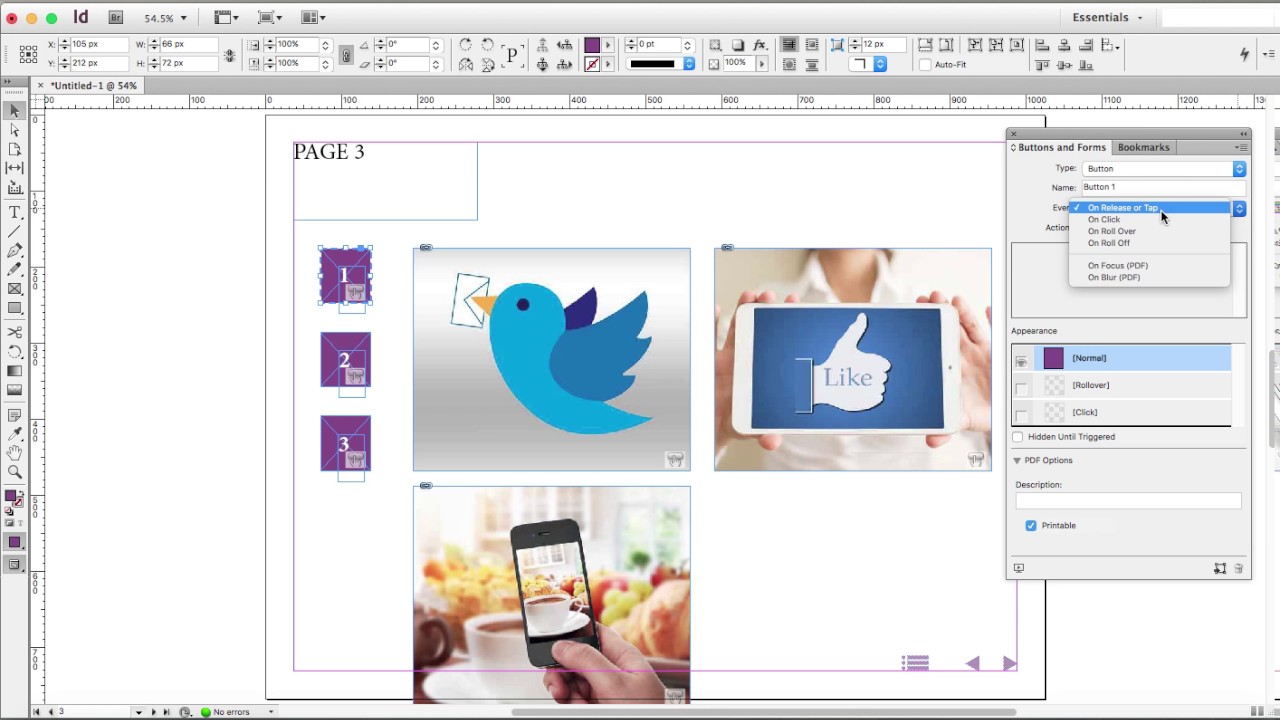Screen dimensions: 1280x720
Task: Toggle constrain proportions for scaling link
Action: [x=345, y=55]
